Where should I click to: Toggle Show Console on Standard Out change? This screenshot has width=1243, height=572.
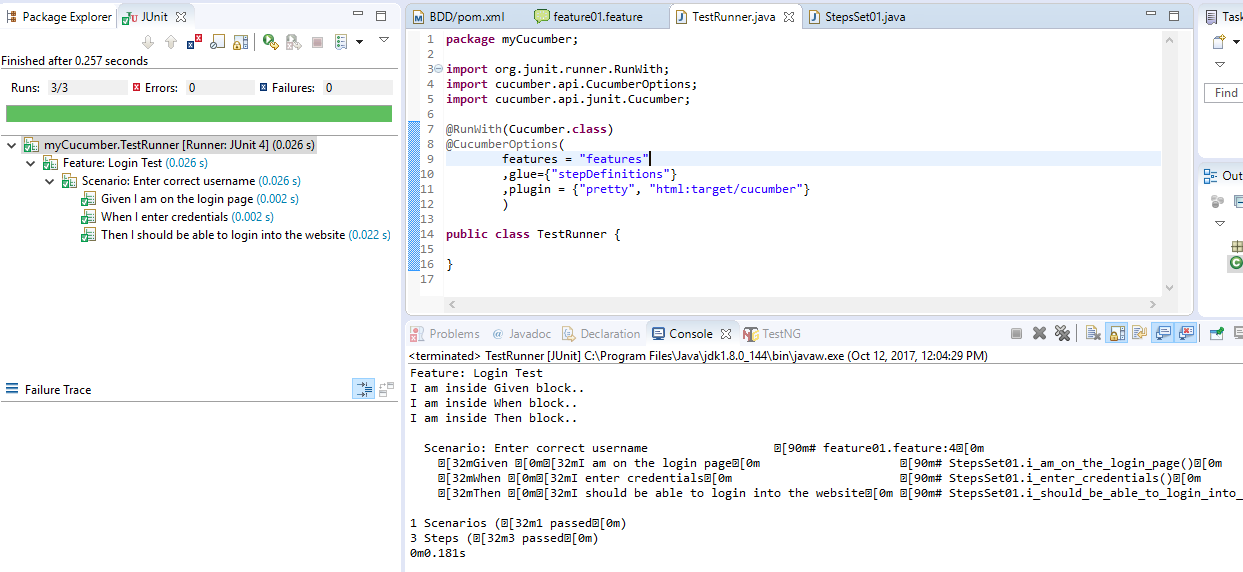tap(1162, 333)
